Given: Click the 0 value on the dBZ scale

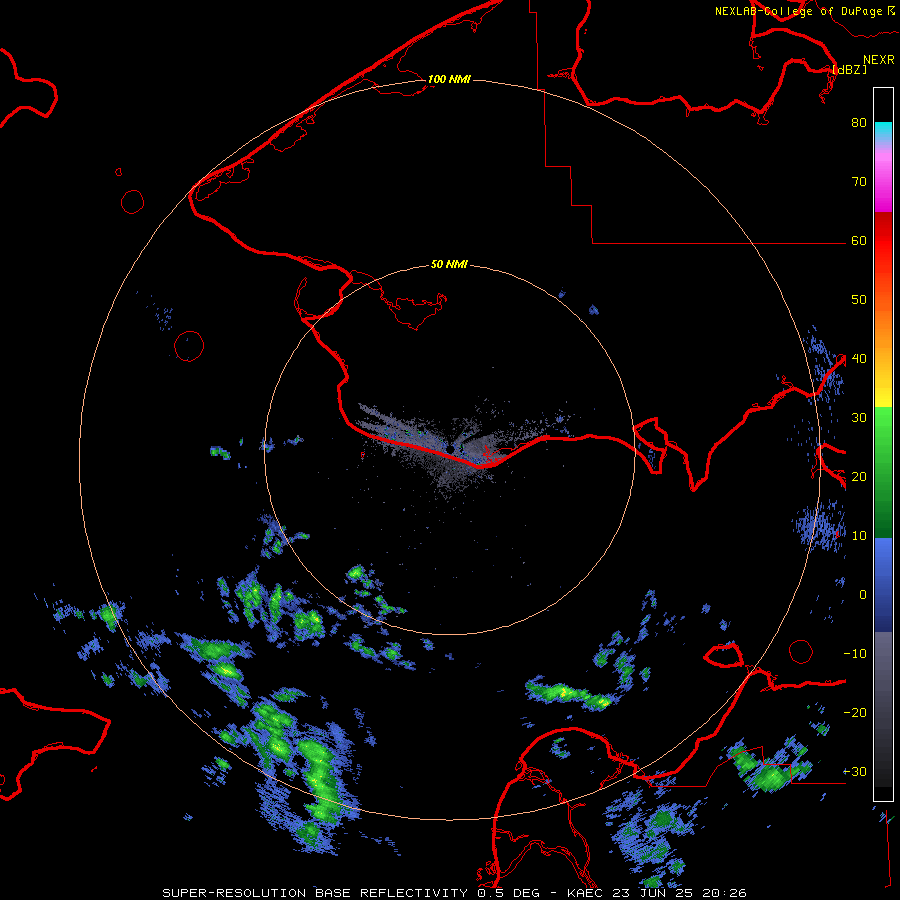Looking at the screenshot, I should [863, 595].
